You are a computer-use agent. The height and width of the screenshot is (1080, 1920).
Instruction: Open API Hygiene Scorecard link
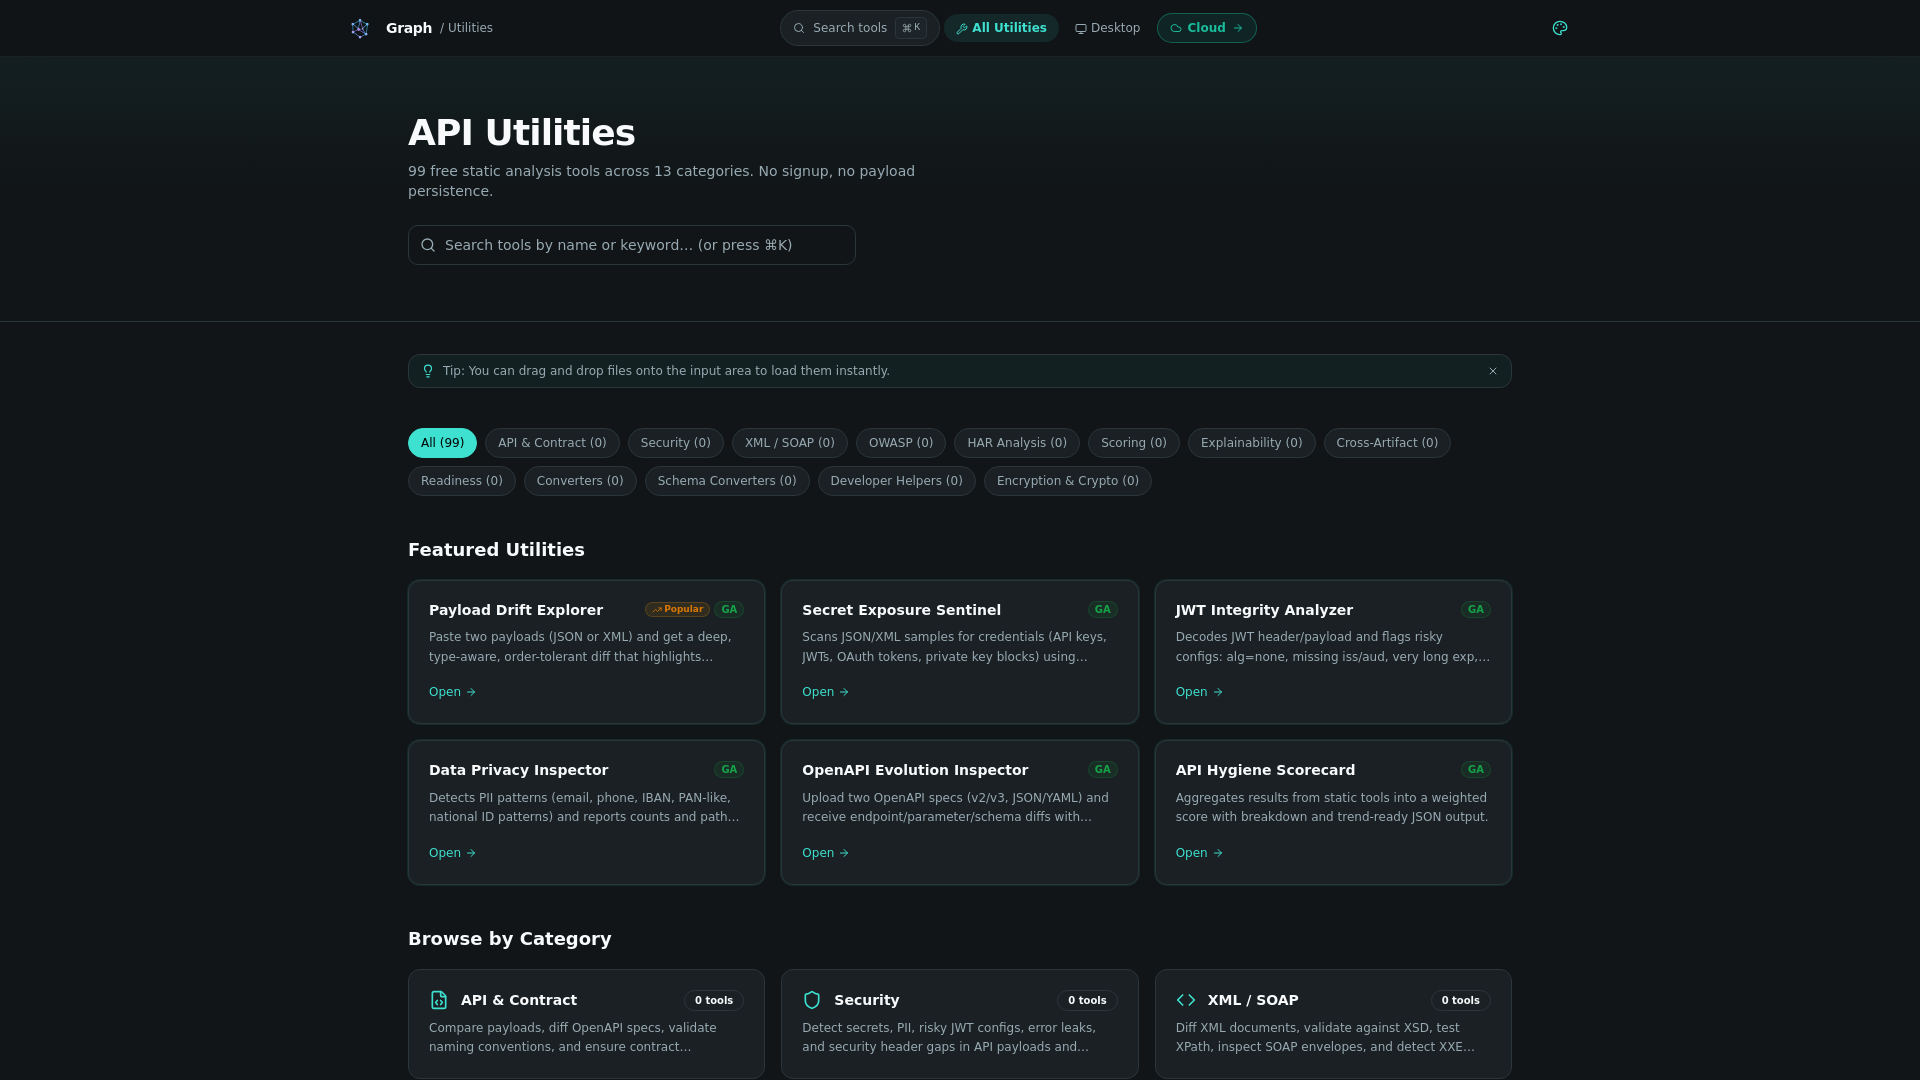(1199, 853)
